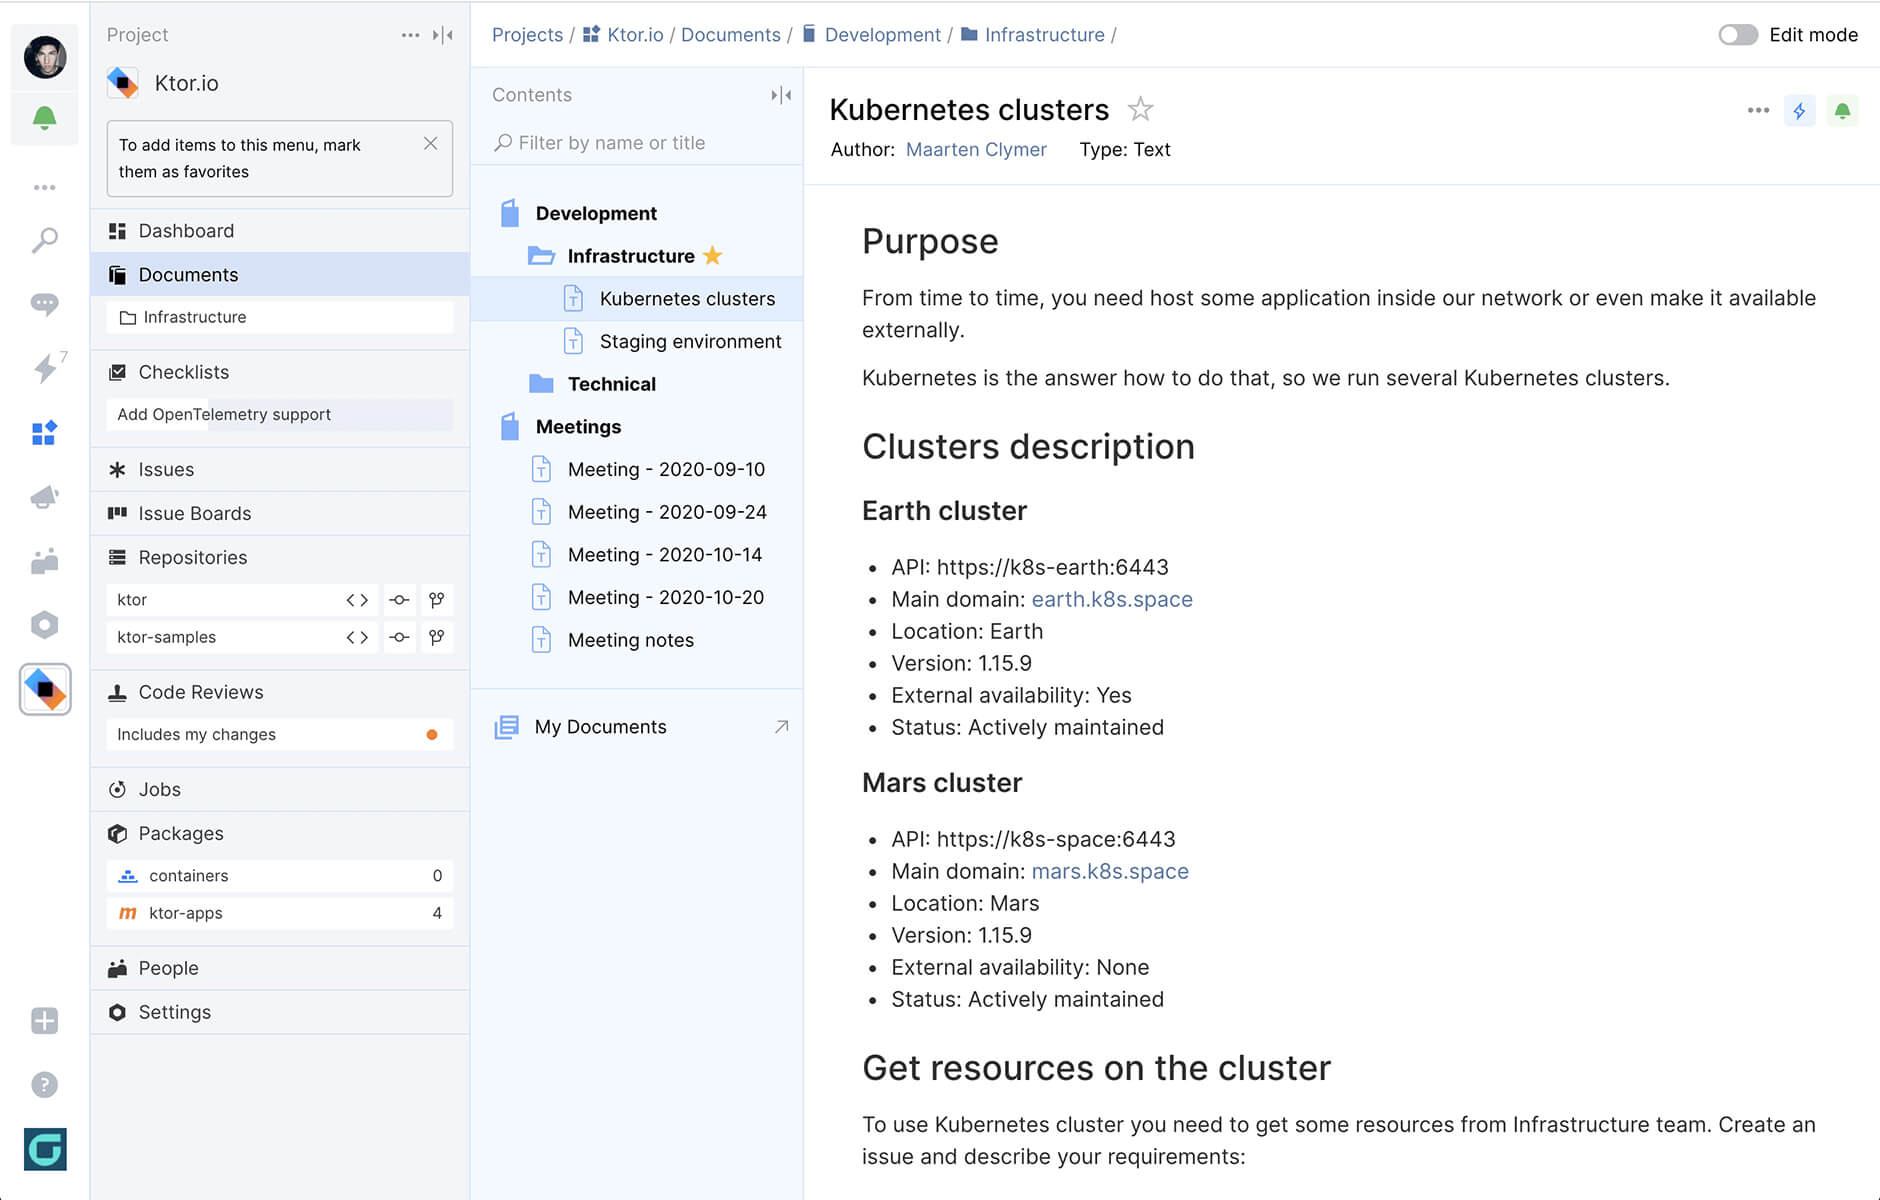Click the help question mark icon
The image size is (1880, 1200).
pos(44,1084)
